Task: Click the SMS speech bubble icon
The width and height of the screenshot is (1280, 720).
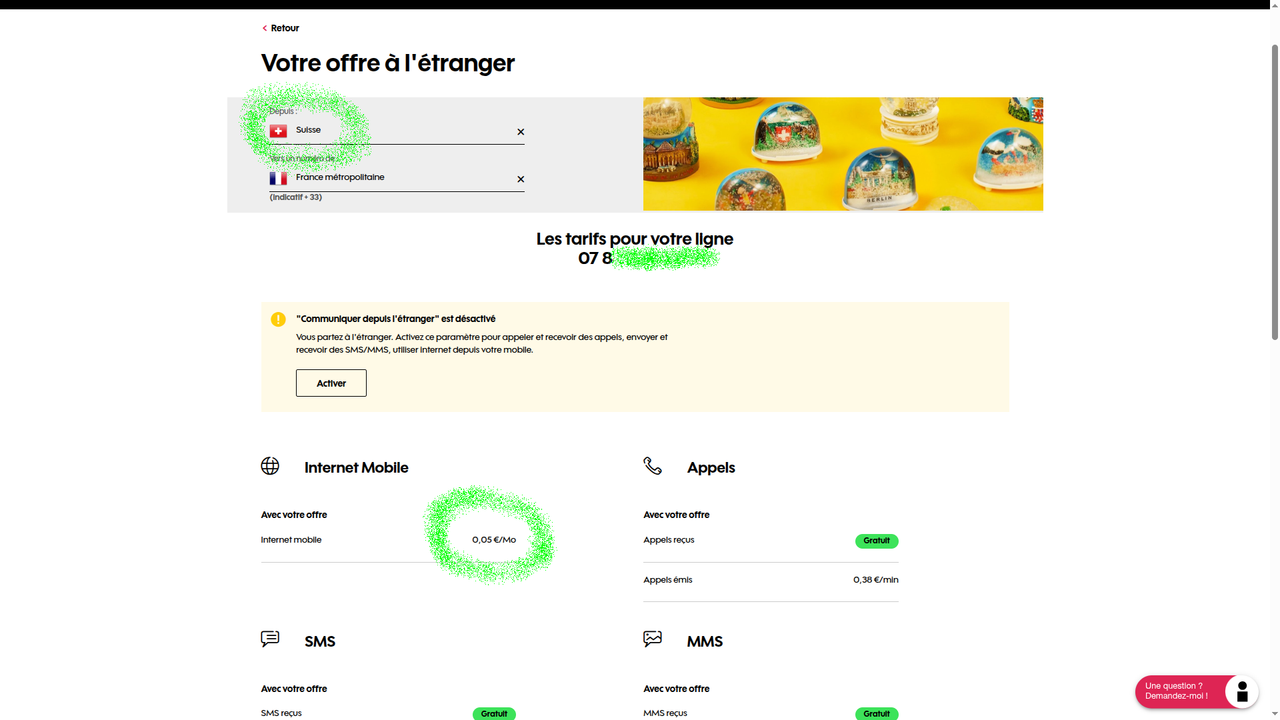Action: coord(270,639)
